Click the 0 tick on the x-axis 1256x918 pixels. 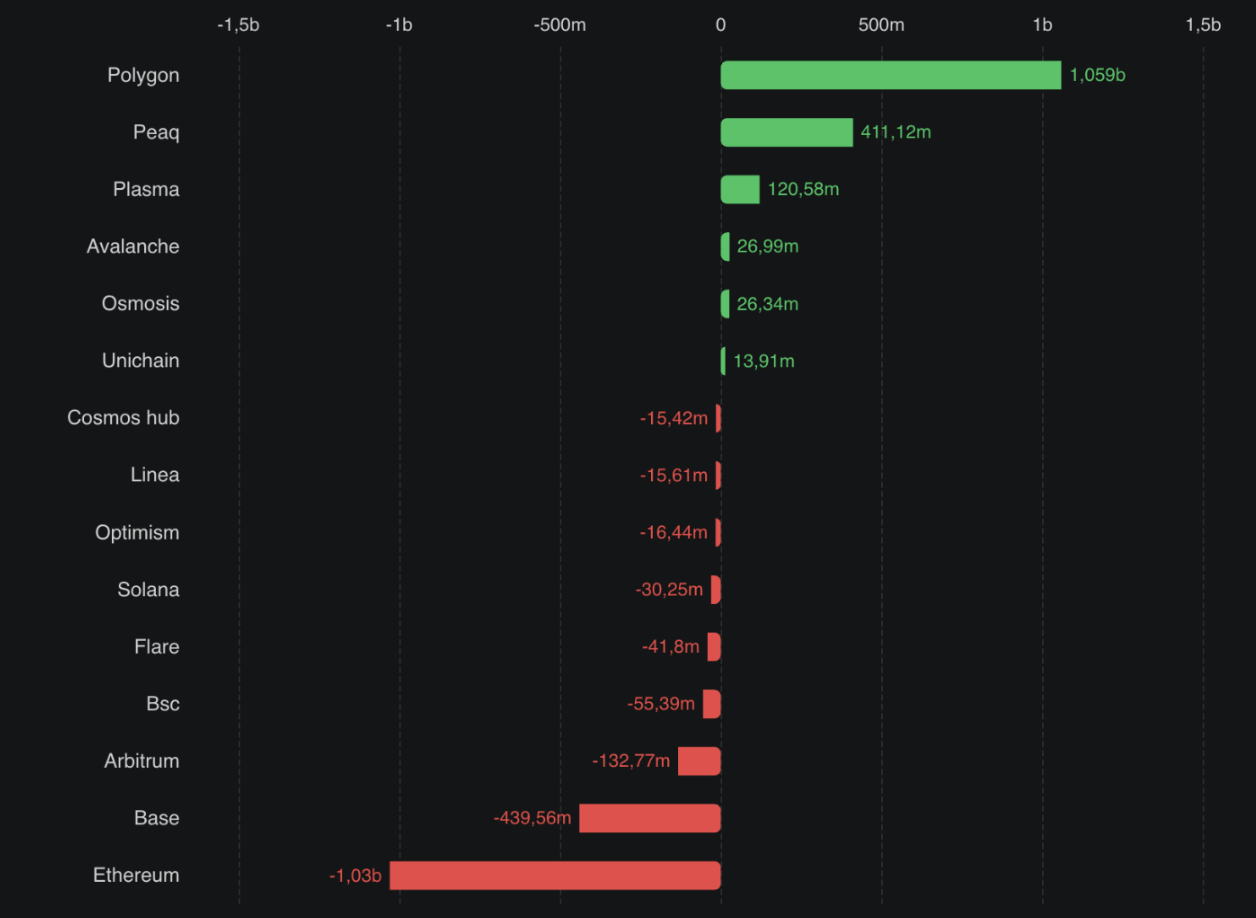720,25
